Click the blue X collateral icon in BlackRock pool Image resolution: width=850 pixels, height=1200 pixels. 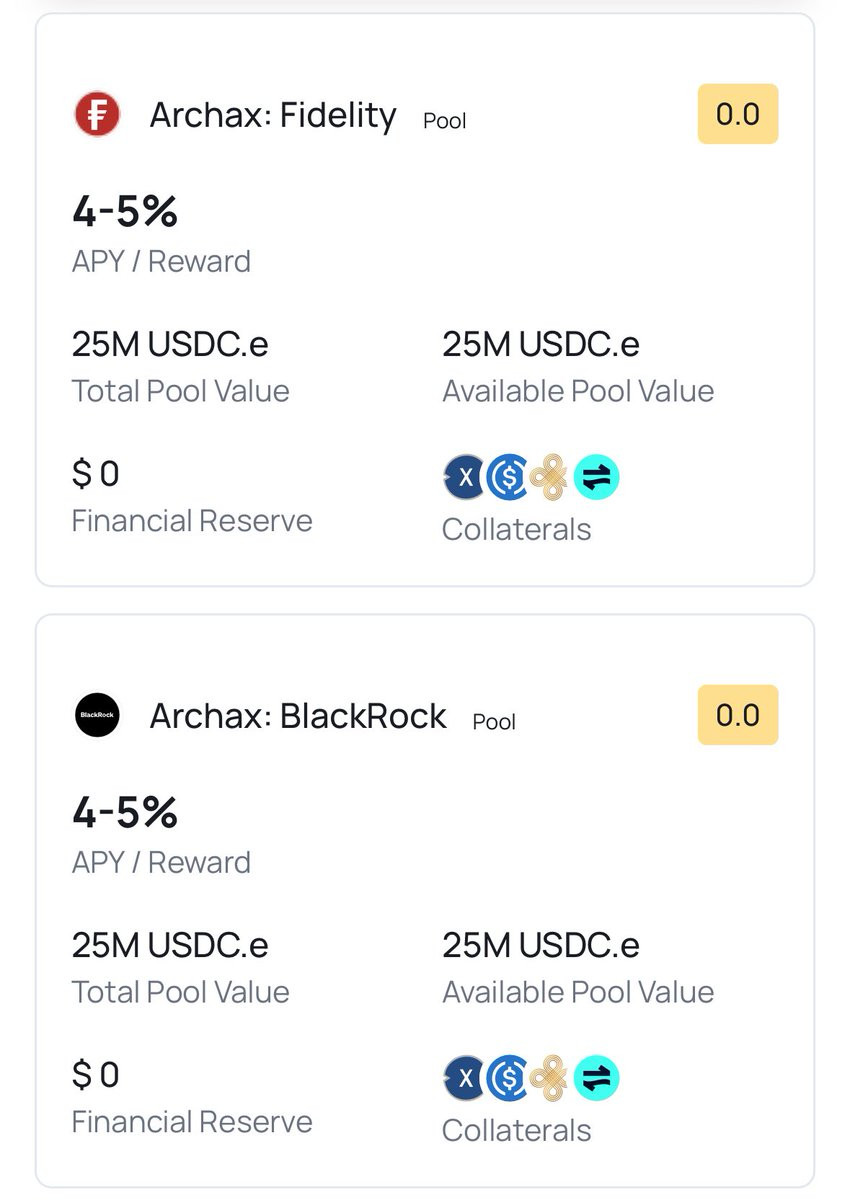pyautogui.click(x=464, y=1079)
